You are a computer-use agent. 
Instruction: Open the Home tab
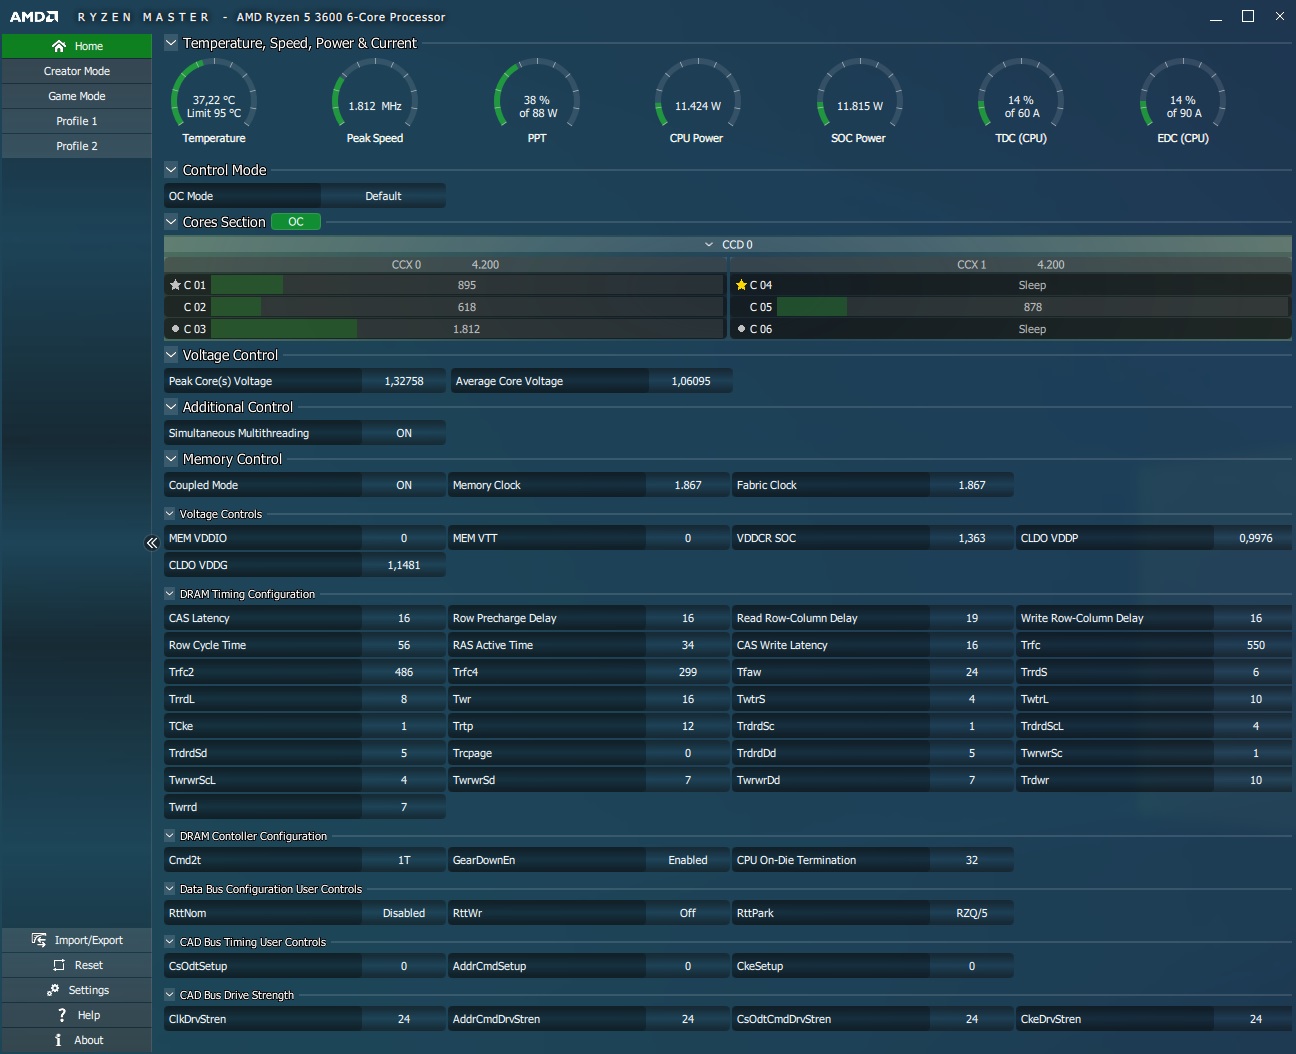tap(77, 46)
